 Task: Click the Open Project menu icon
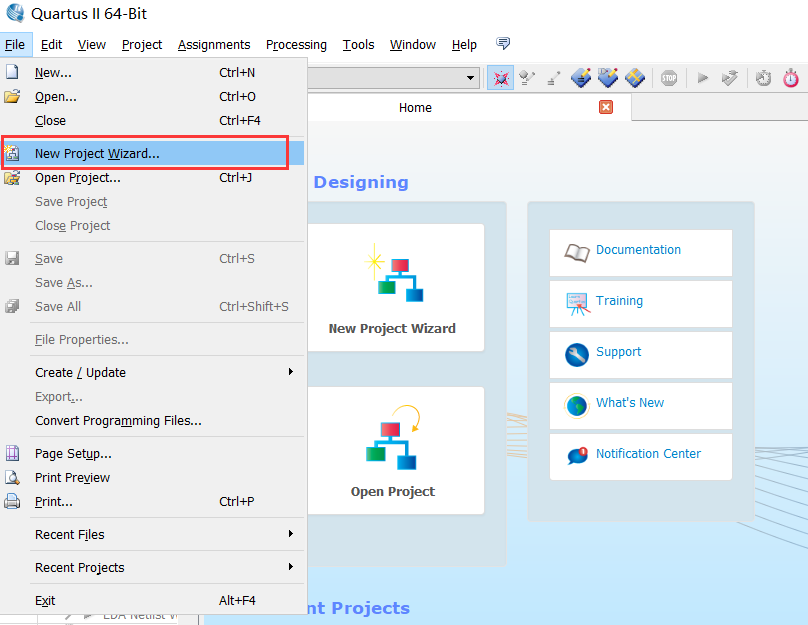[12, 178]
